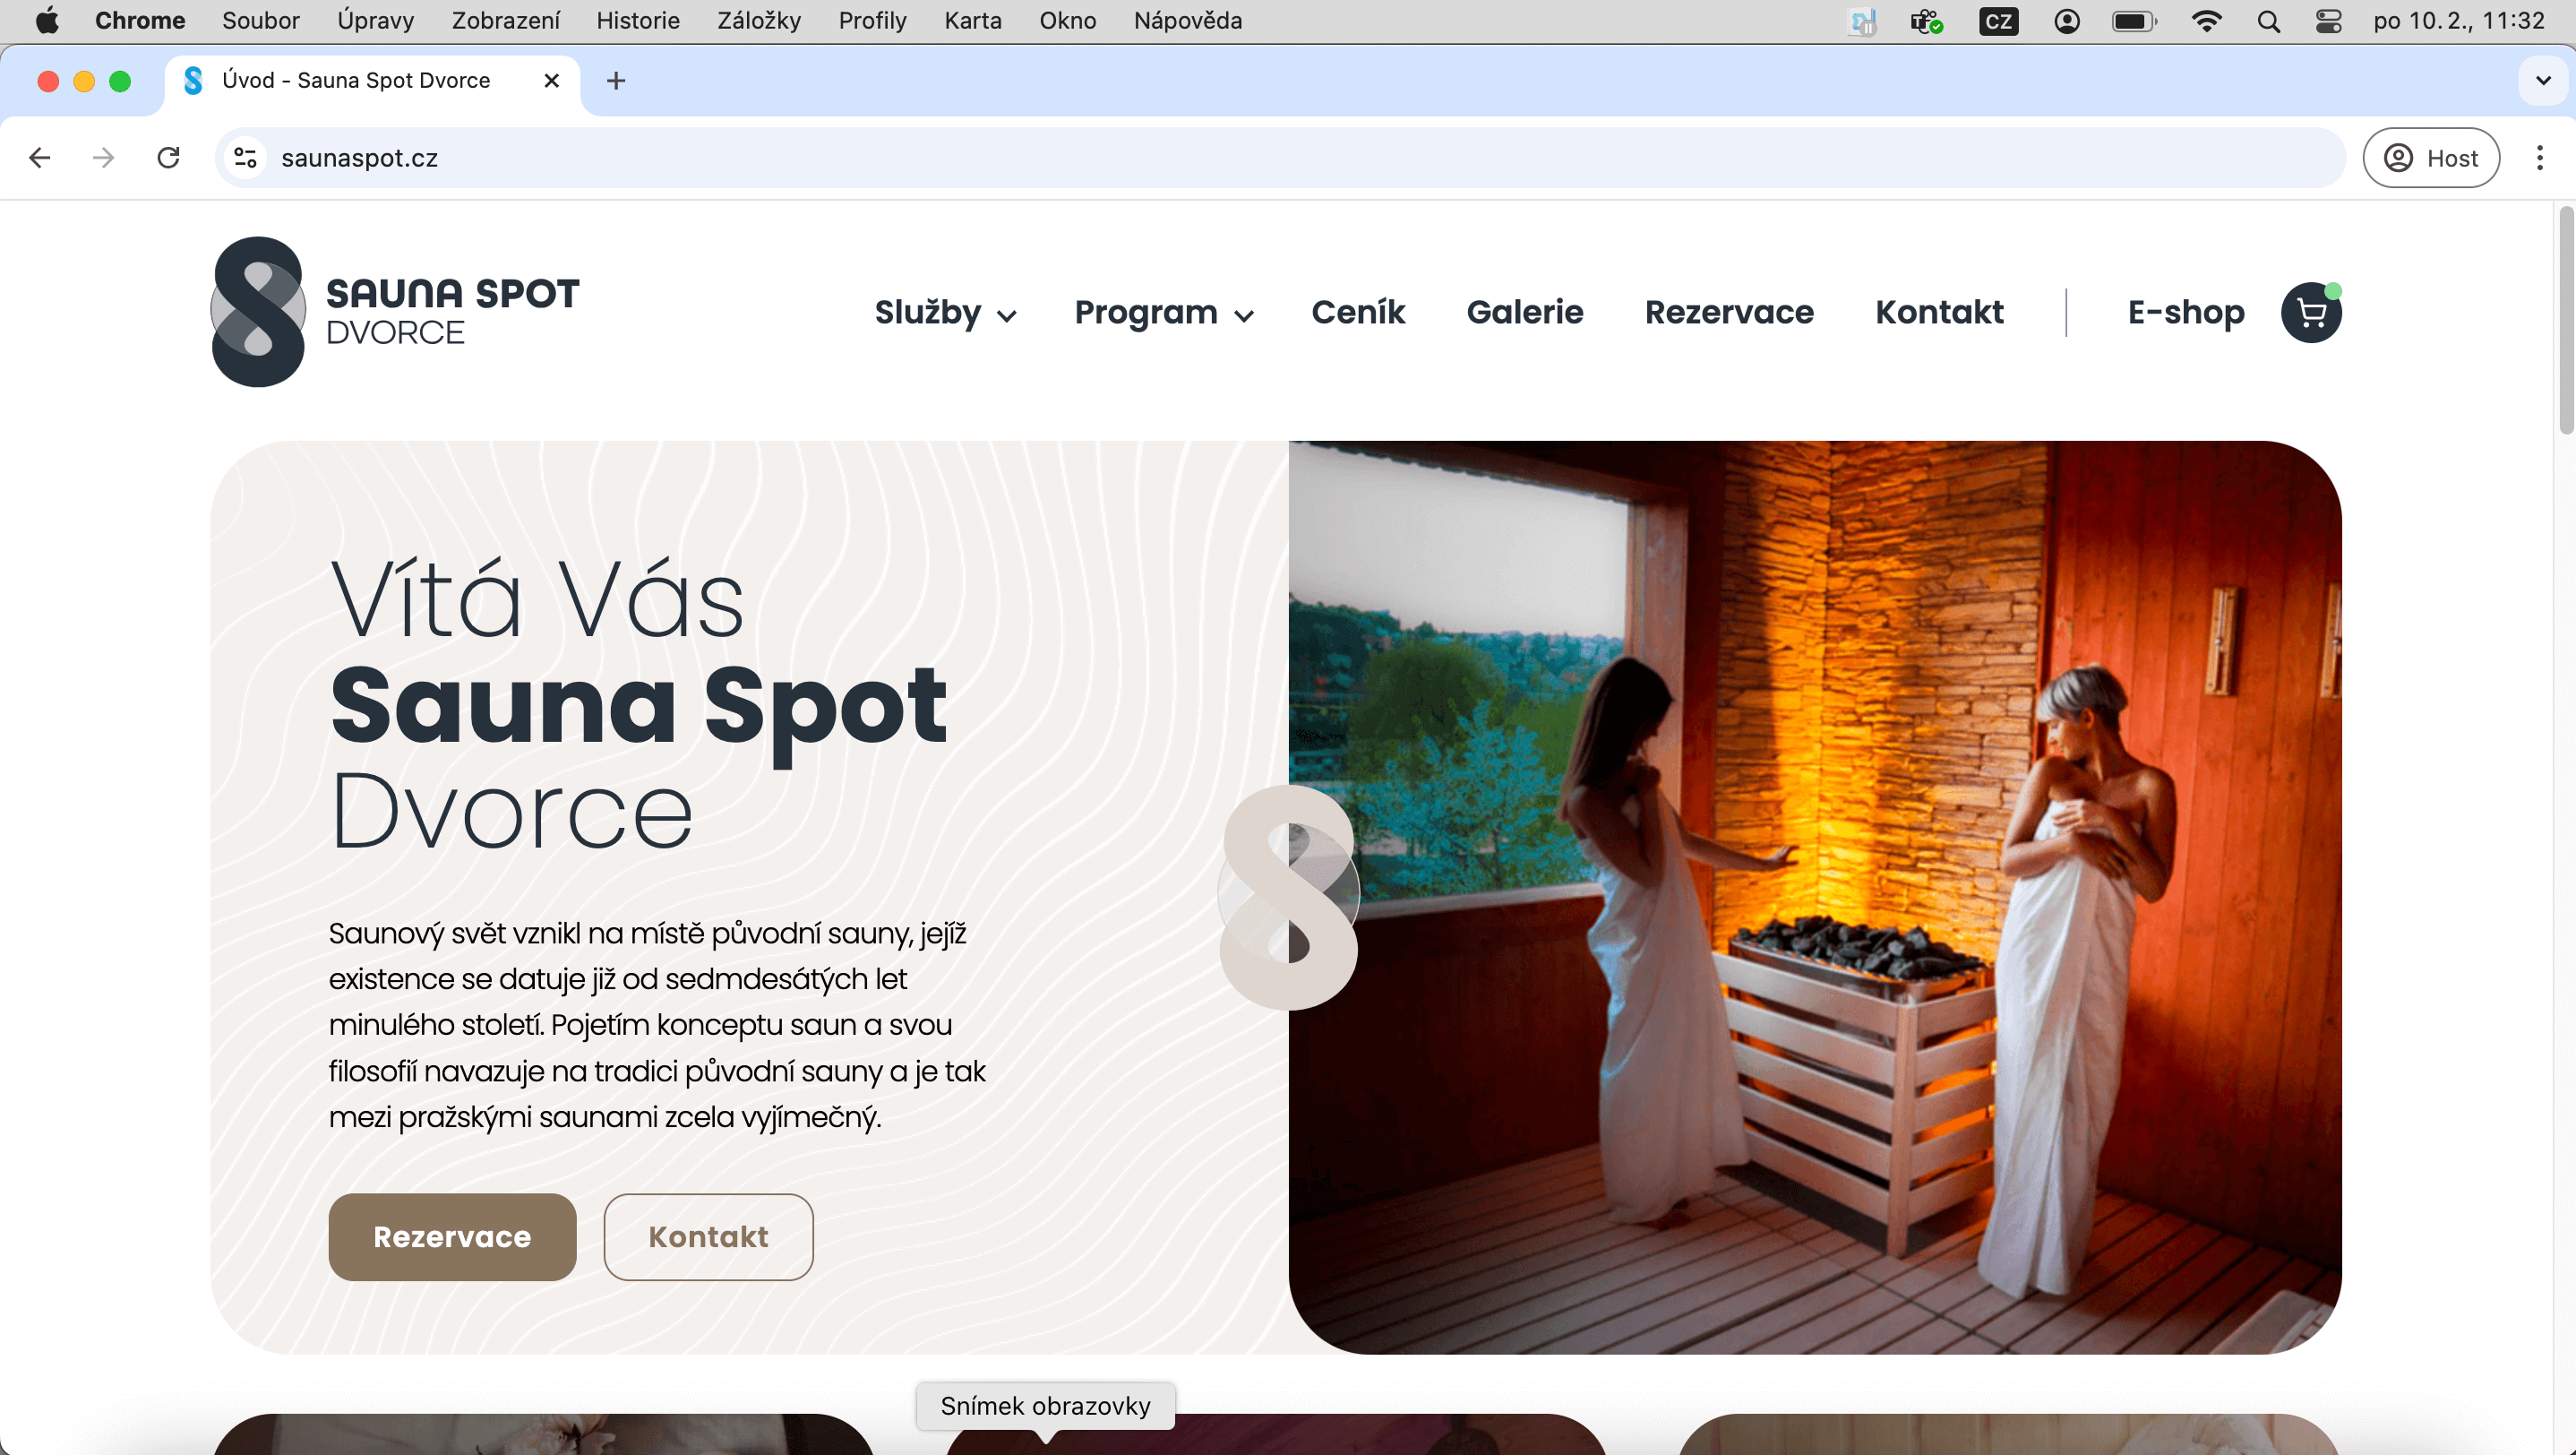Open the Záložky menu in menu bar

point(759,21)
